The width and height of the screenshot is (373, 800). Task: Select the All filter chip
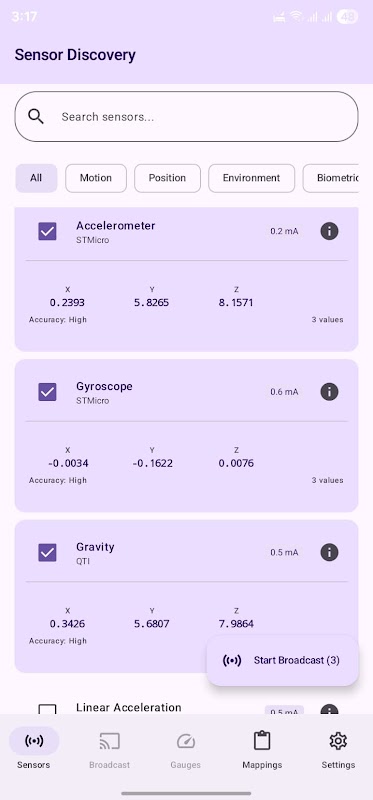click(x=36, y=178)
